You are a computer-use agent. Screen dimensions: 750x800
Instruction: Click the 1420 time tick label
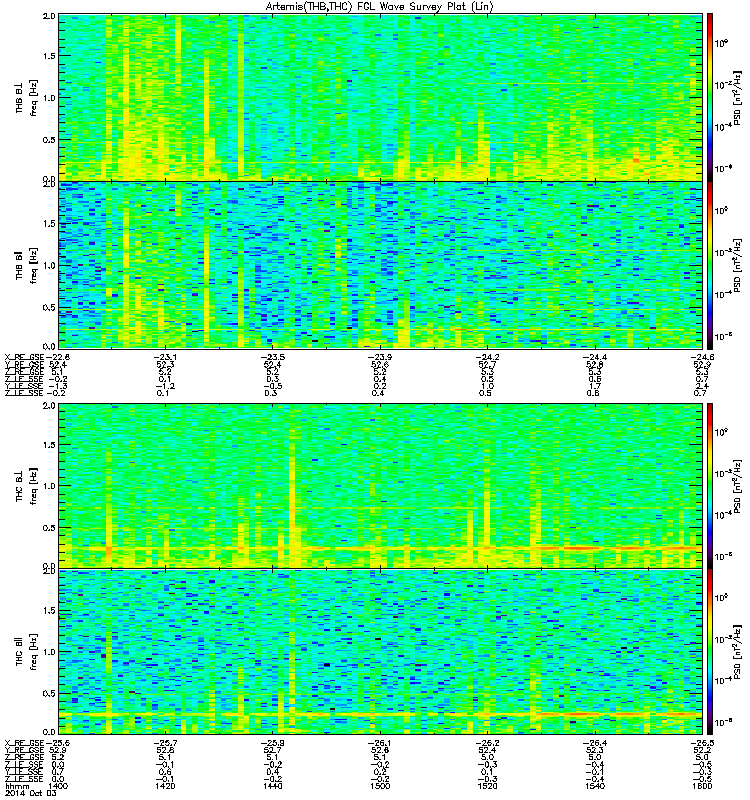click(165, 786)
